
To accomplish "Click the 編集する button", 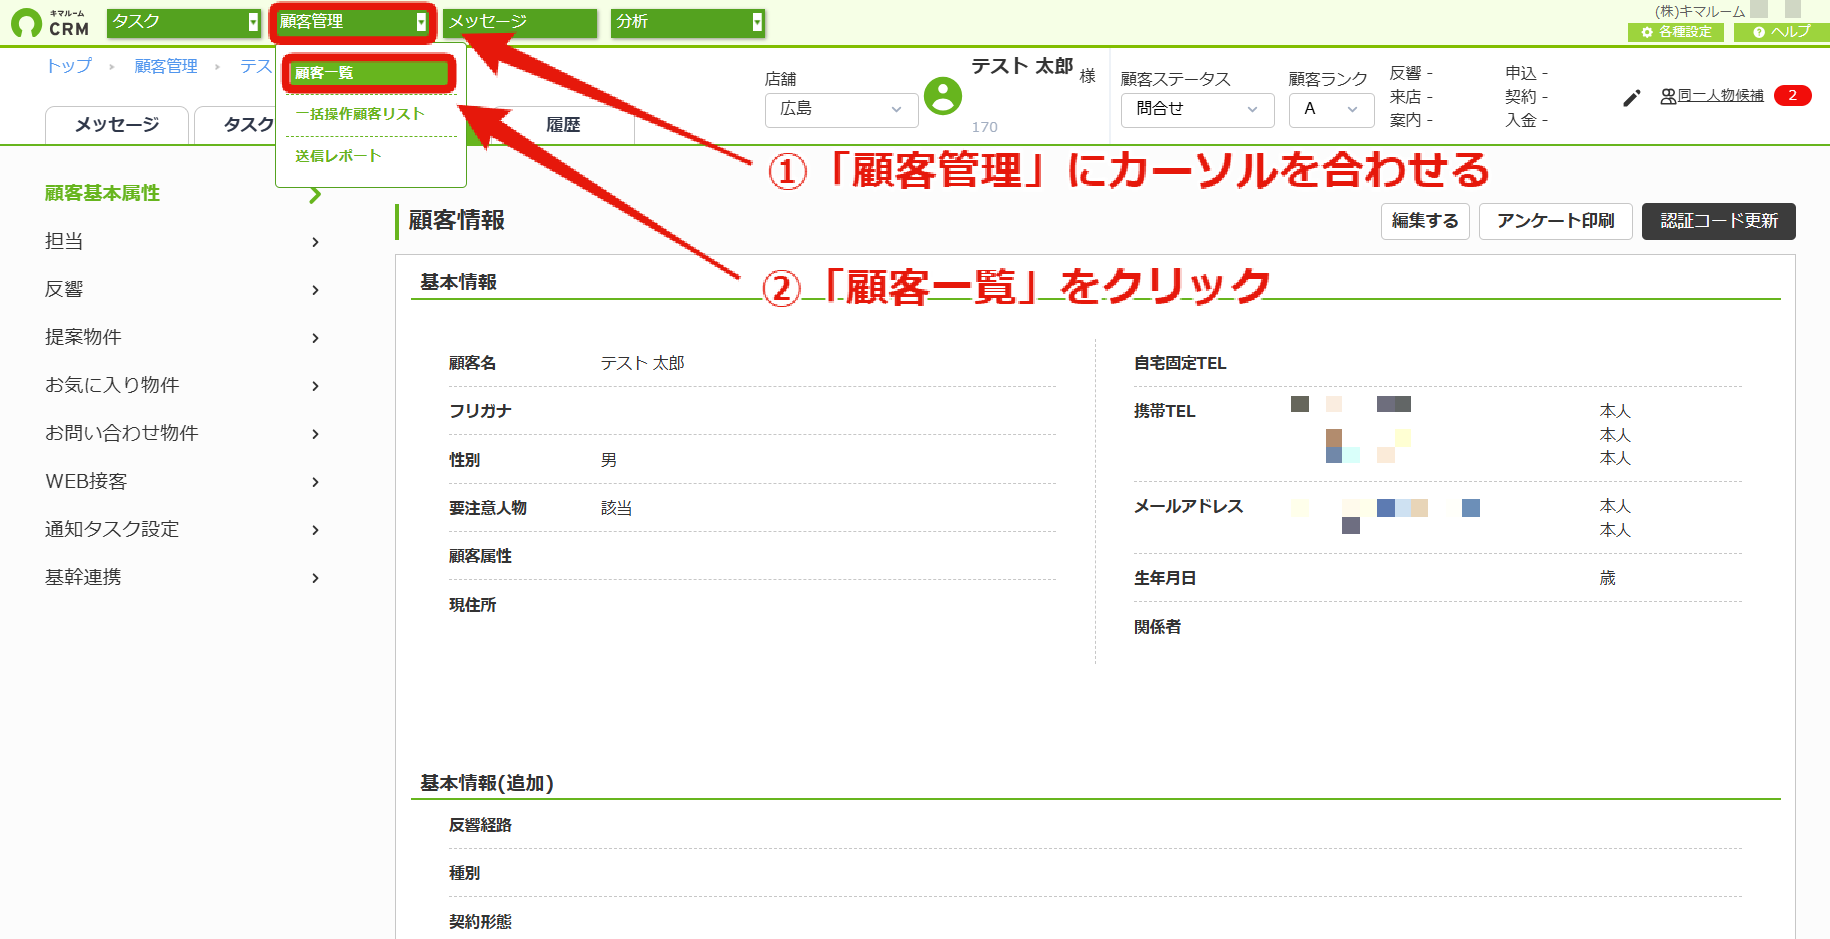I will coord(1425,221).
